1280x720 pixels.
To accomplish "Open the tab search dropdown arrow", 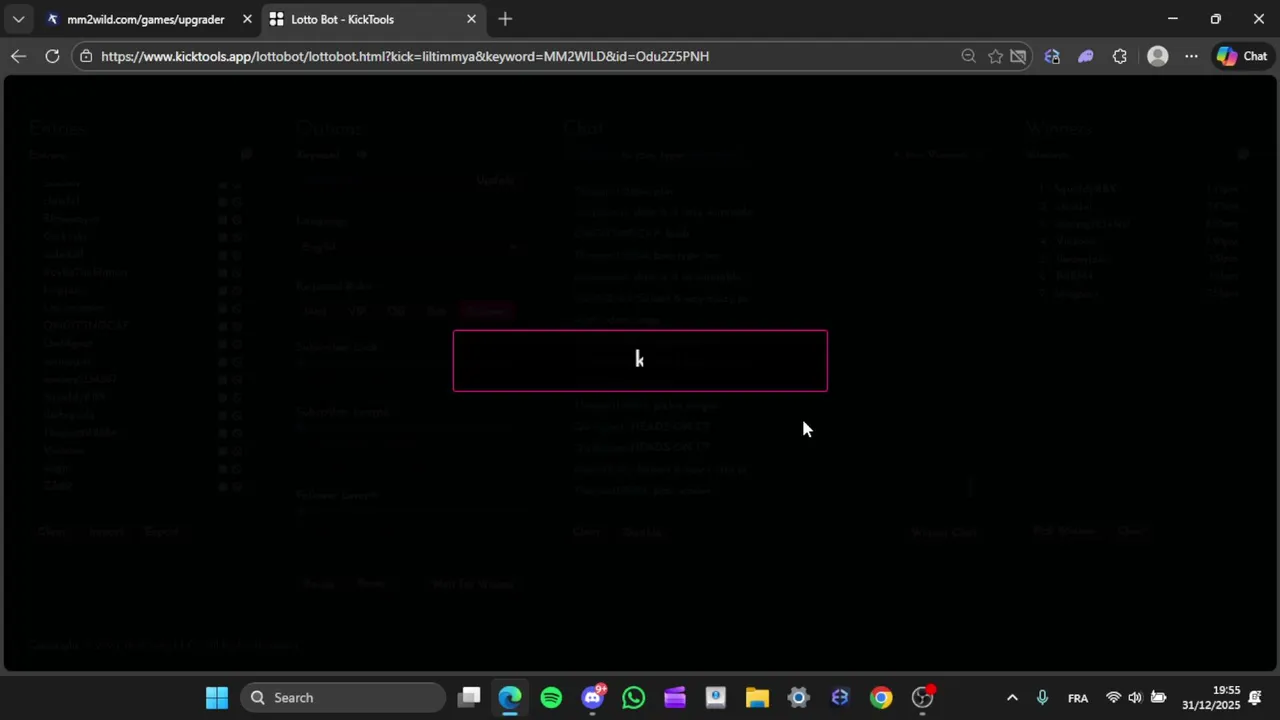I will pos(18,19).
